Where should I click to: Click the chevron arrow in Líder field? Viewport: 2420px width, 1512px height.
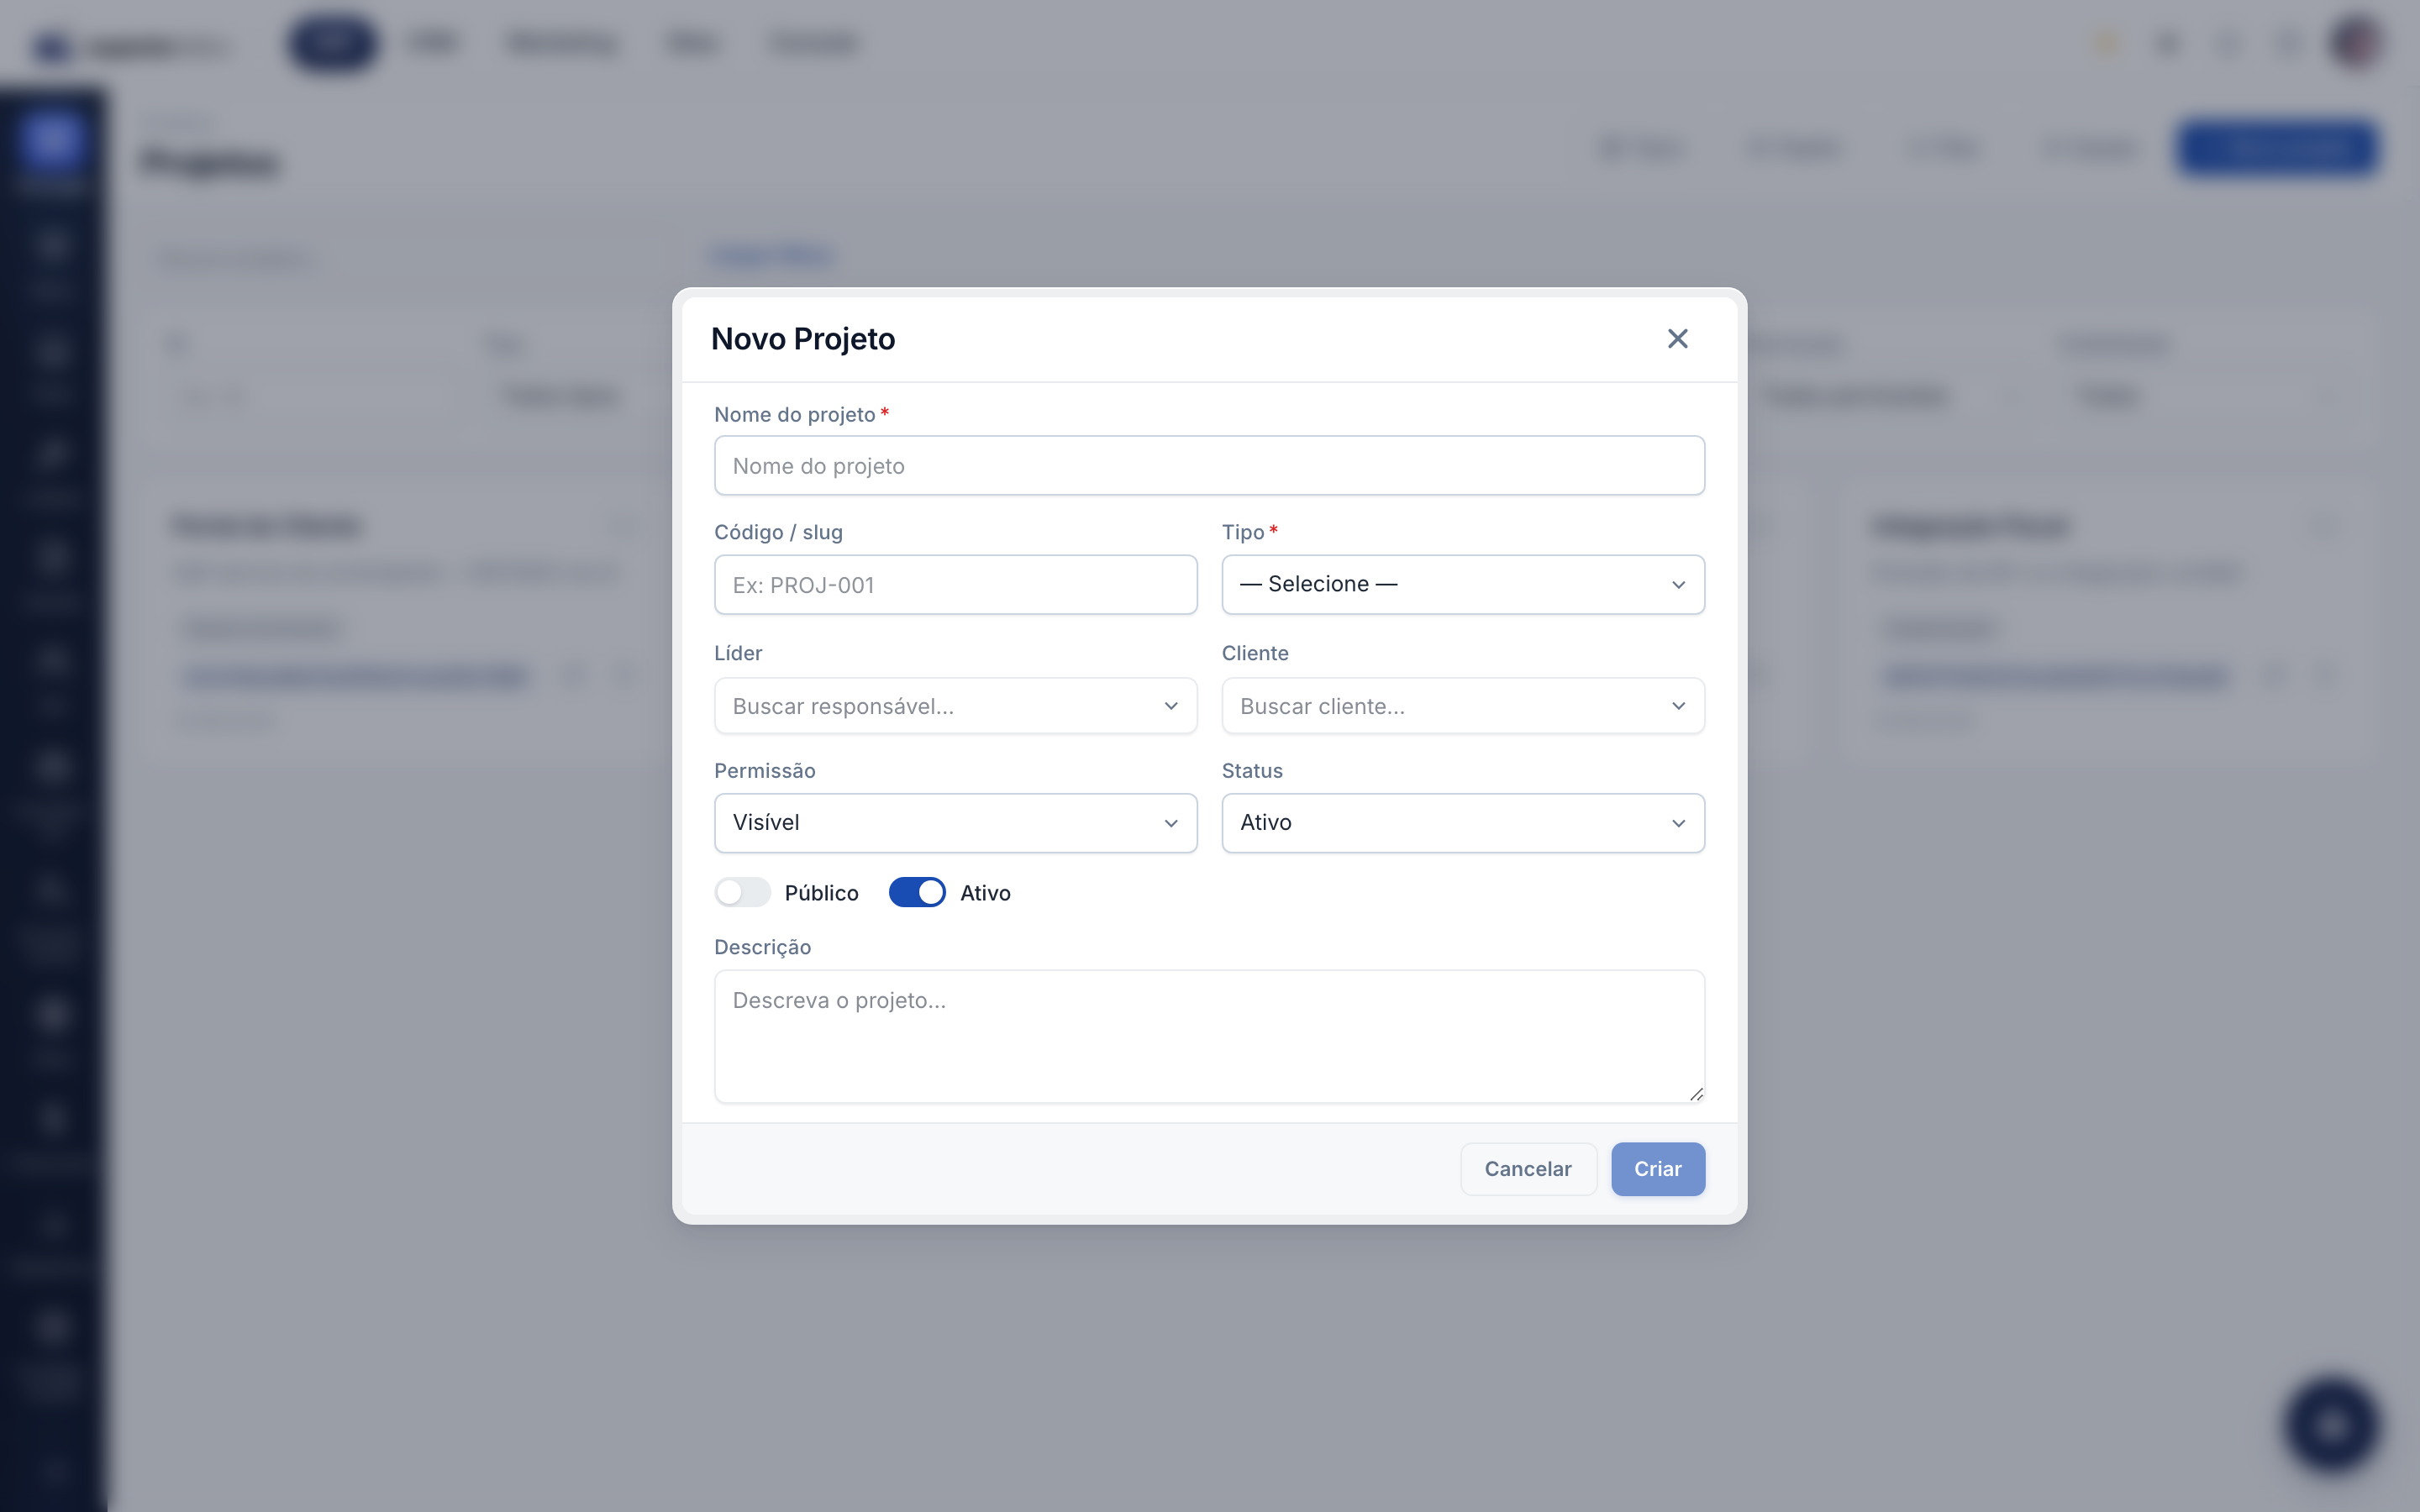click(x=1170, y=706)
